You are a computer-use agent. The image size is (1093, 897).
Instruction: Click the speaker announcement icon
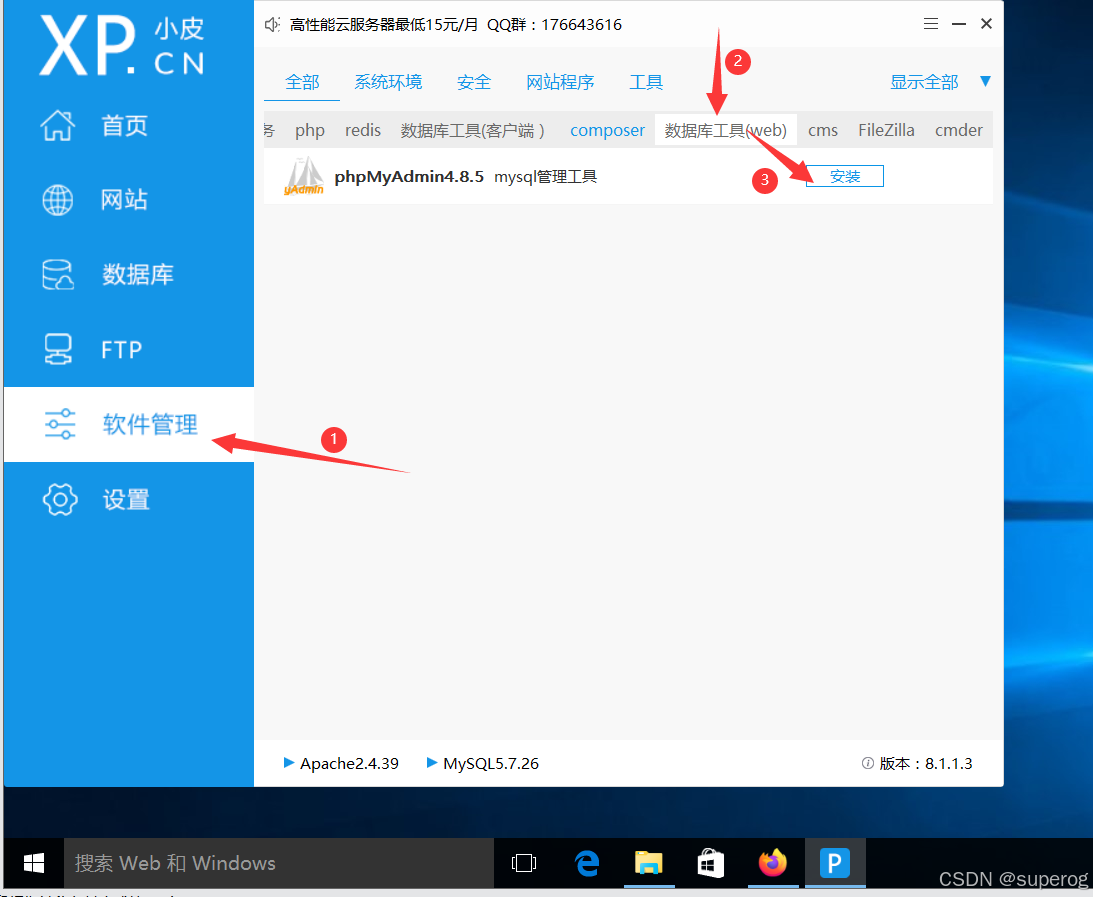tap(272, 24)
